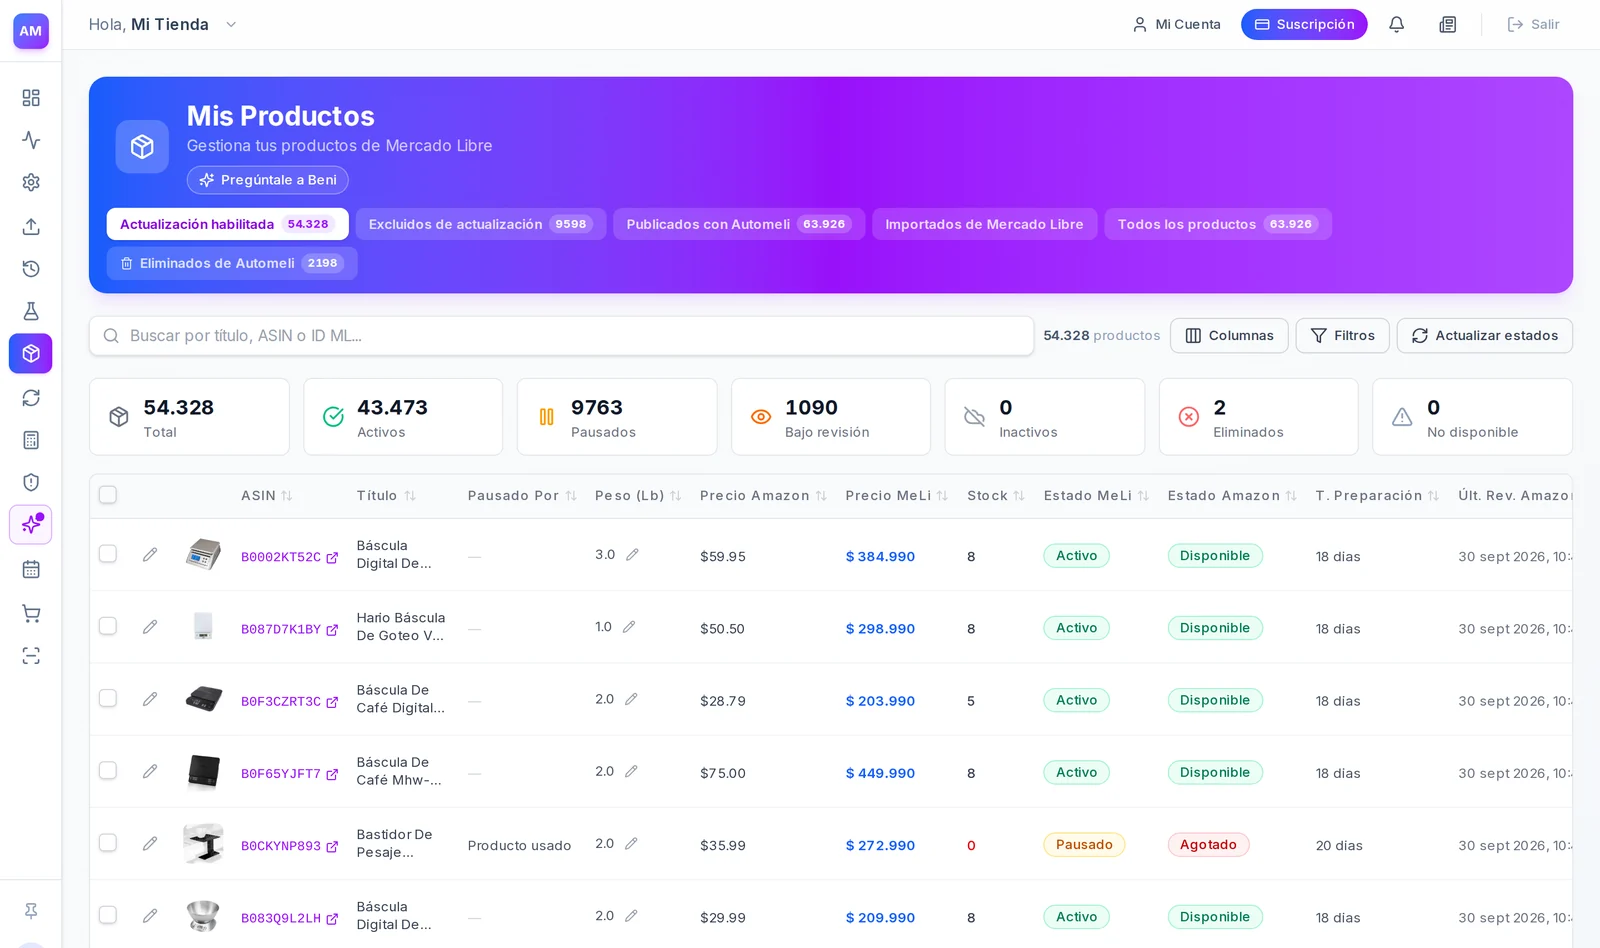
Task: Sort table by Título column
Action: pos(386,496)
